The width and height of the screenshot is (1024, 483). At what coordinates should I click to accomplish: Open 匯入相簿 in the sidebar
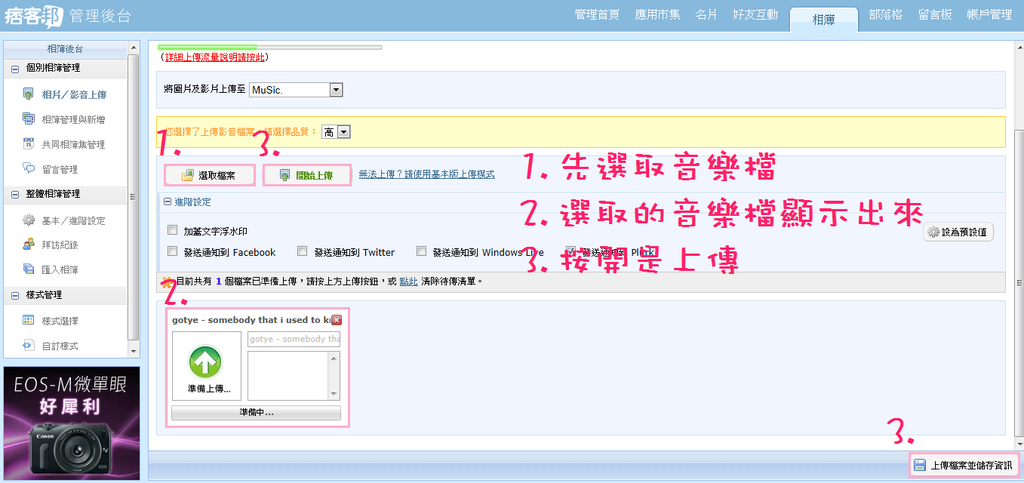pos(59,269)
